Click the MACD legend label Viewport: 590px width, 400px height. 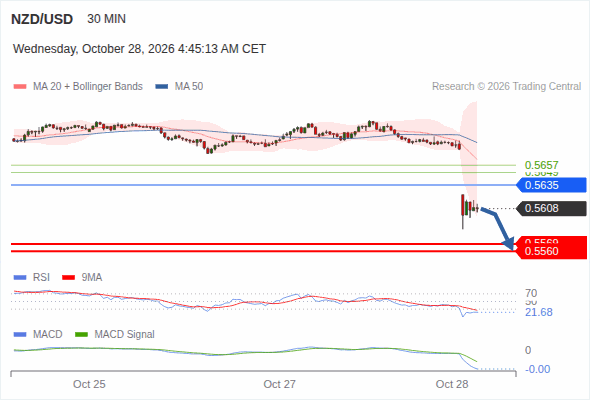[48, 334]
